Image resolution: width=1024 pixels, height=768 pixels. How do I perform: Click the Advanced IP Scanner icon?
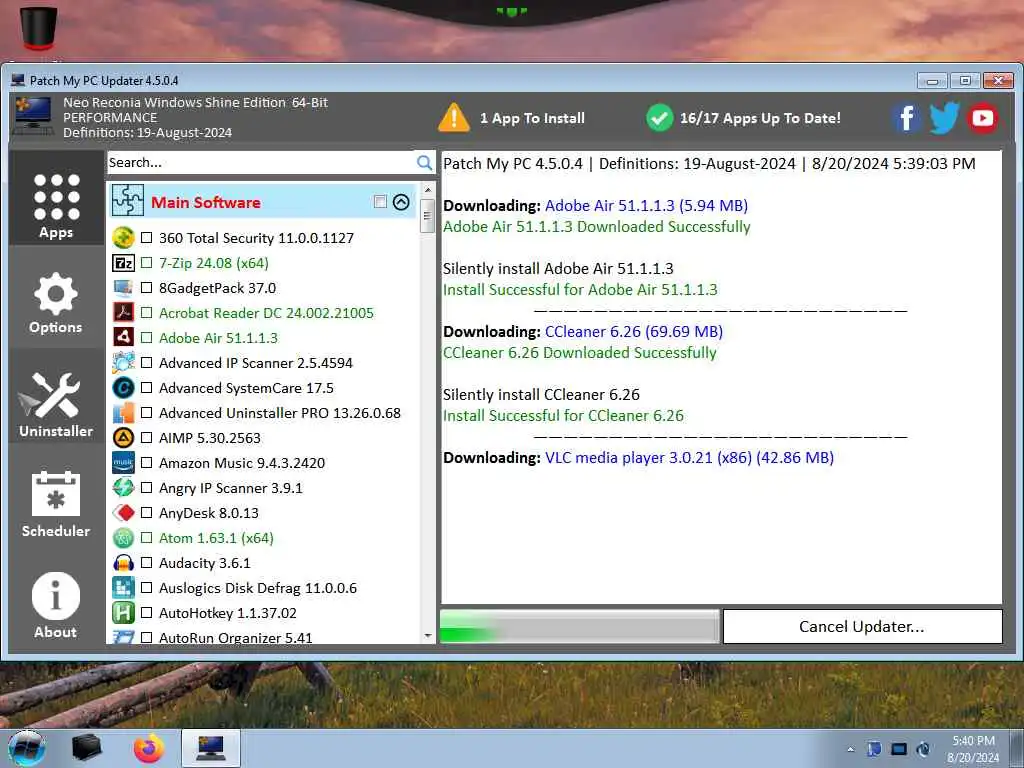tap(123, 362)
